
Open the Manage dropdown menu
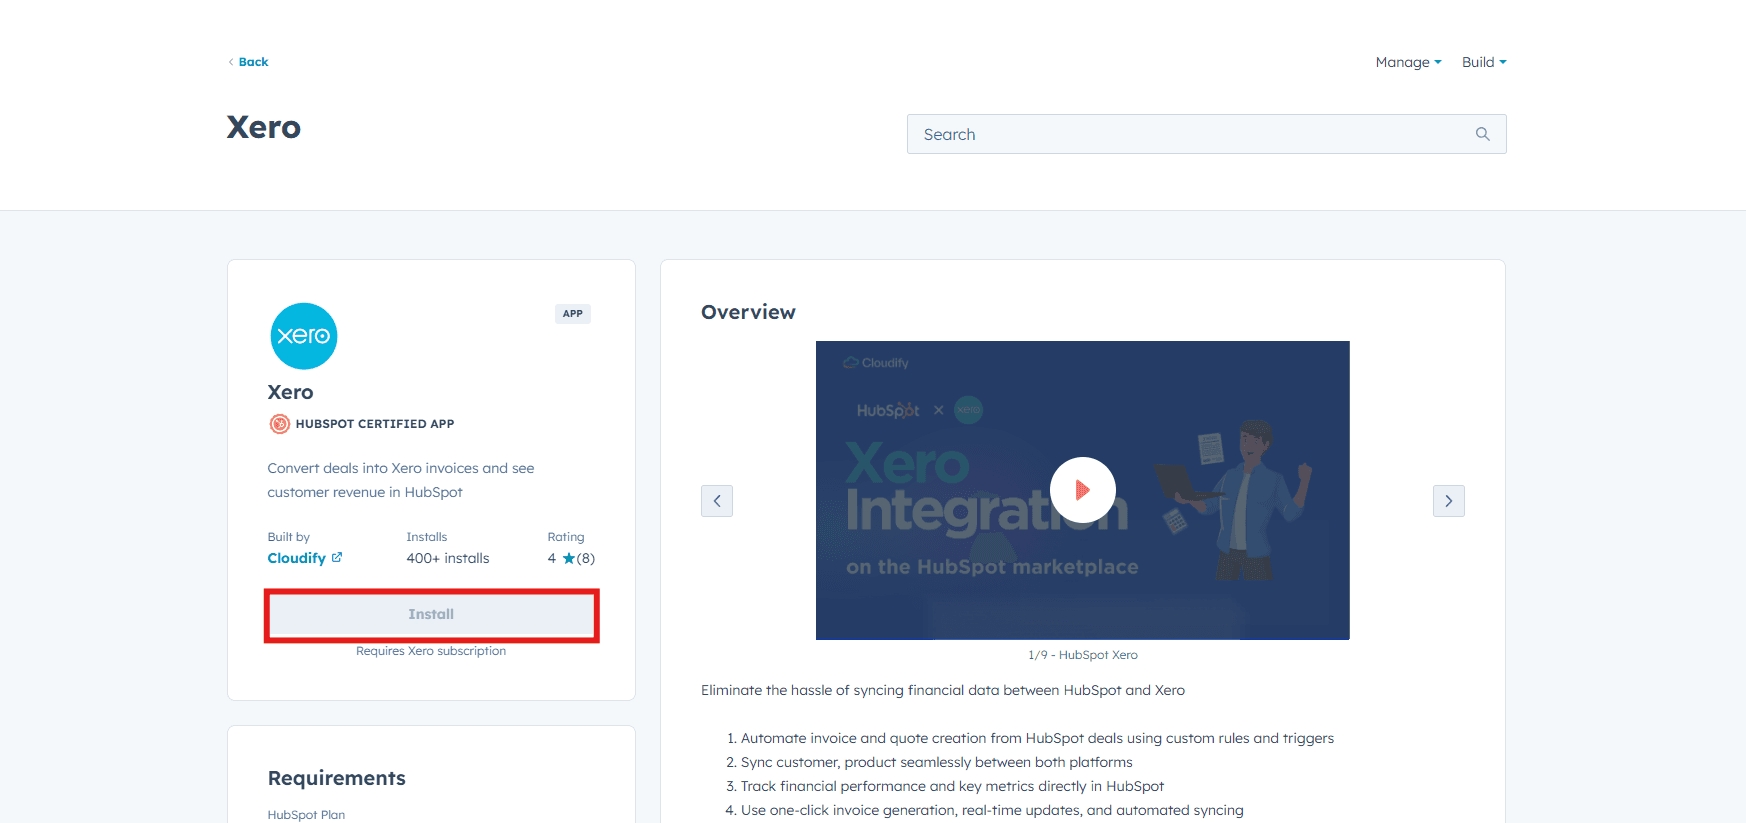[x=1408, y=62]
